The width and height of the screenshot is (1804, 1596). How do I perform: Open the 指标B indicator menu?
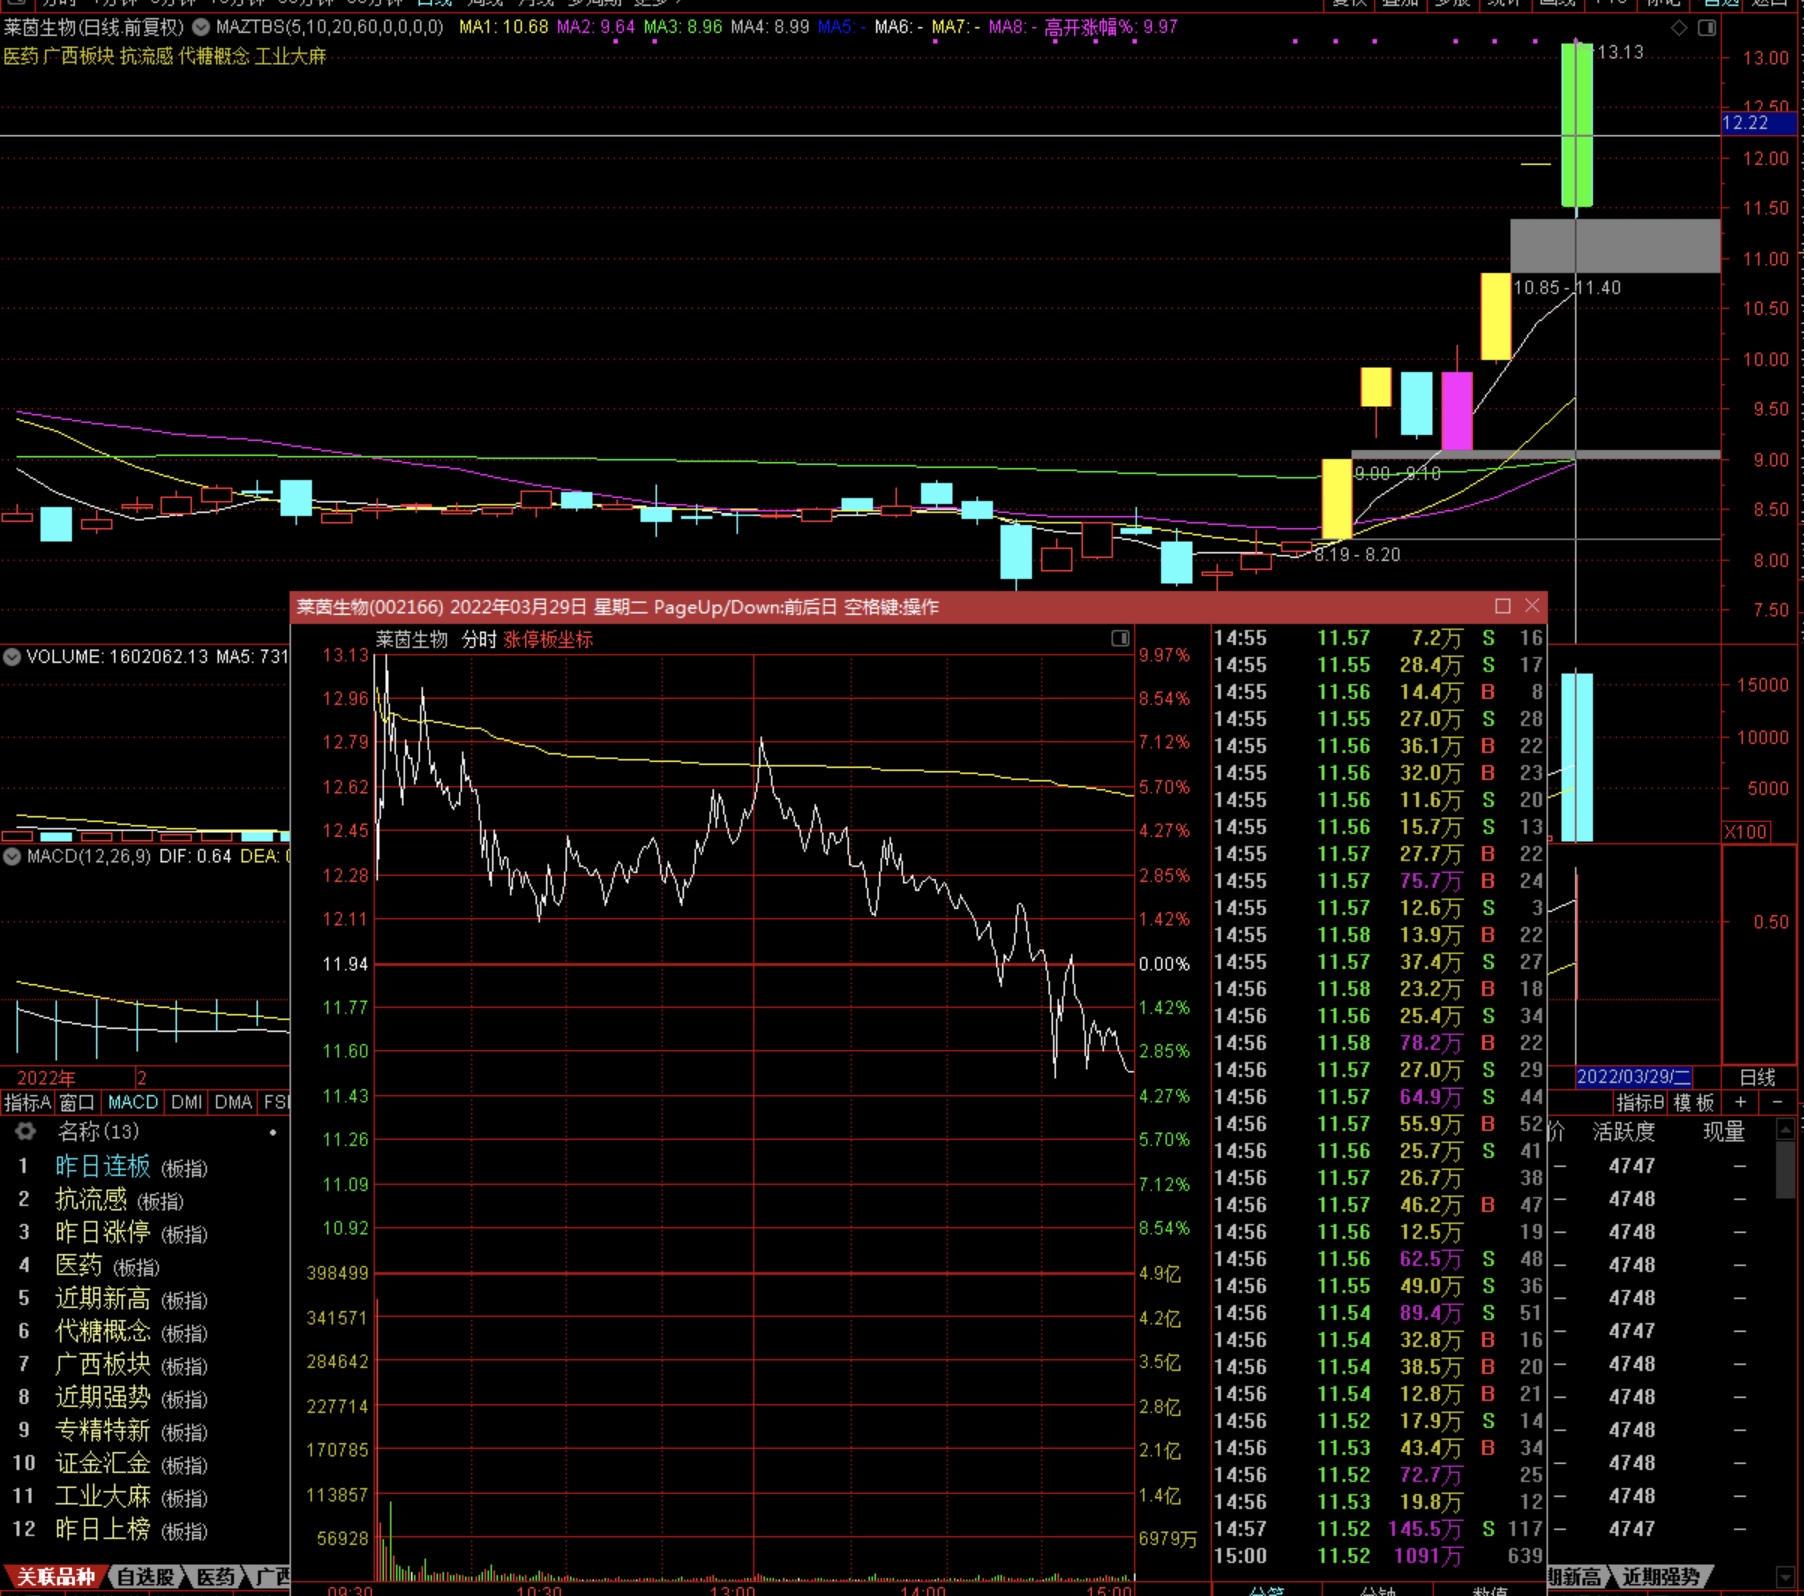[x=1640, y=1102]
